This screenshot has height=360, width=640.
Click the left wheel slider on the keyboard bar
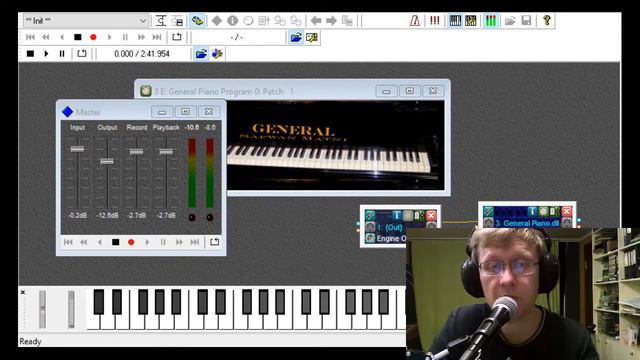click(42, 309)
